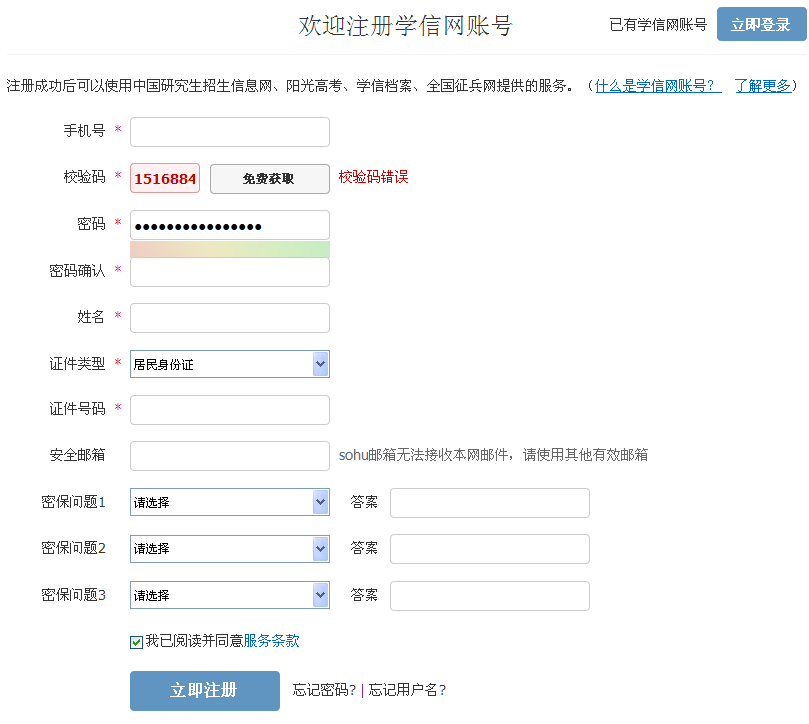Screen dimensions: 809x724
Task: Click the 答案 field for 密保问题3
Action: (490, 596)
